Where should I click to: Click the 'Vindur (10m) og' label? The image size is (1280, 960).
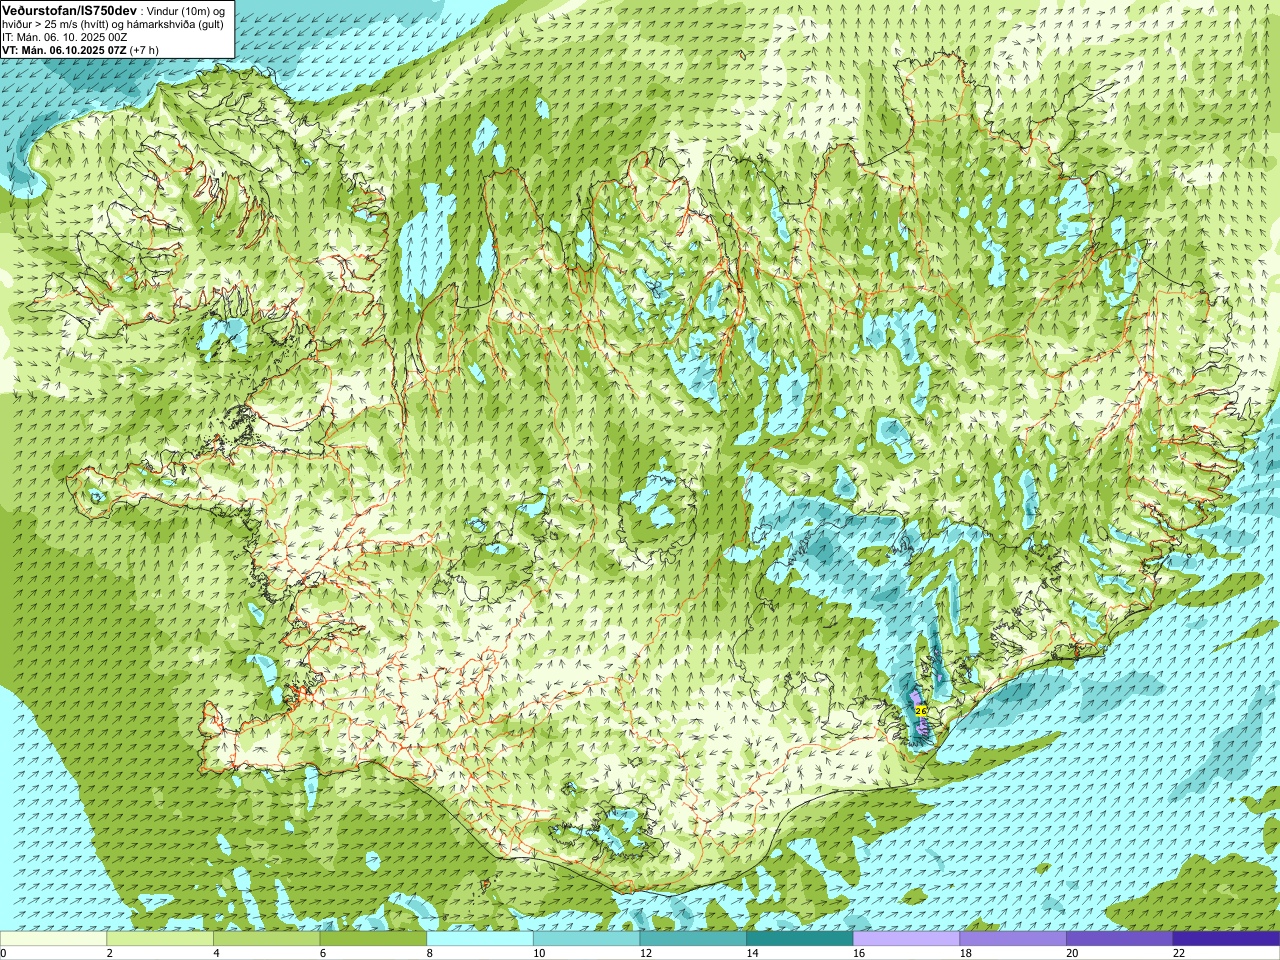tap(186, 10)
